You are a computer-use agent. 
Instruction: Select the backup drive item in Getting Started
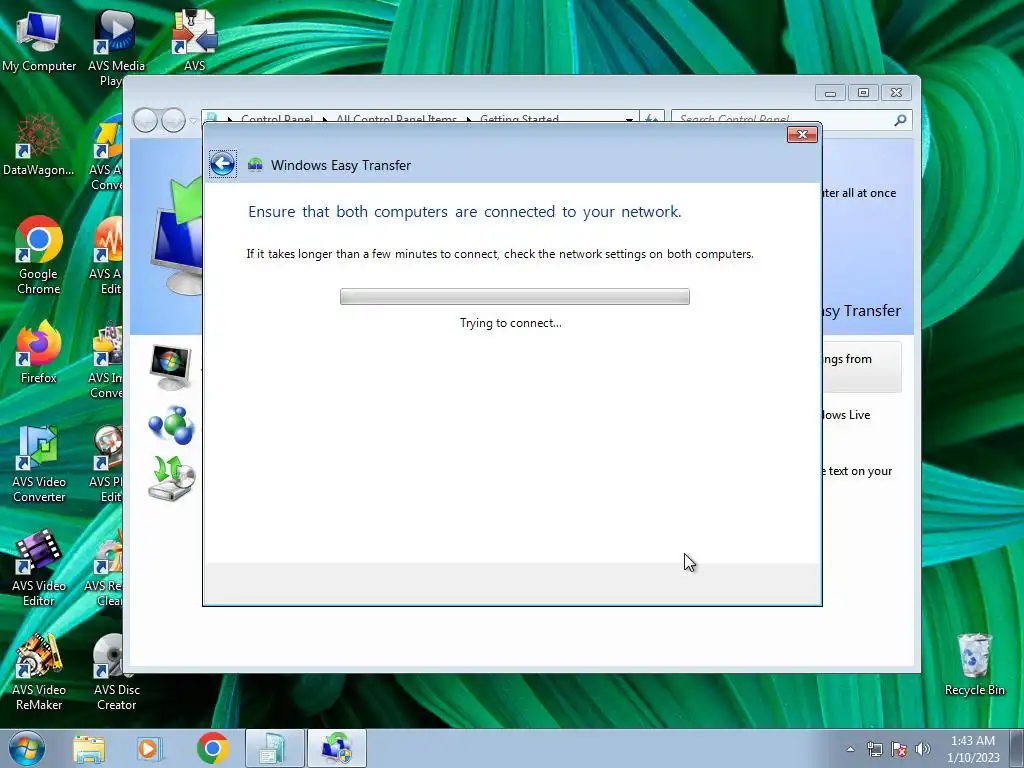(x=172, y=479)
